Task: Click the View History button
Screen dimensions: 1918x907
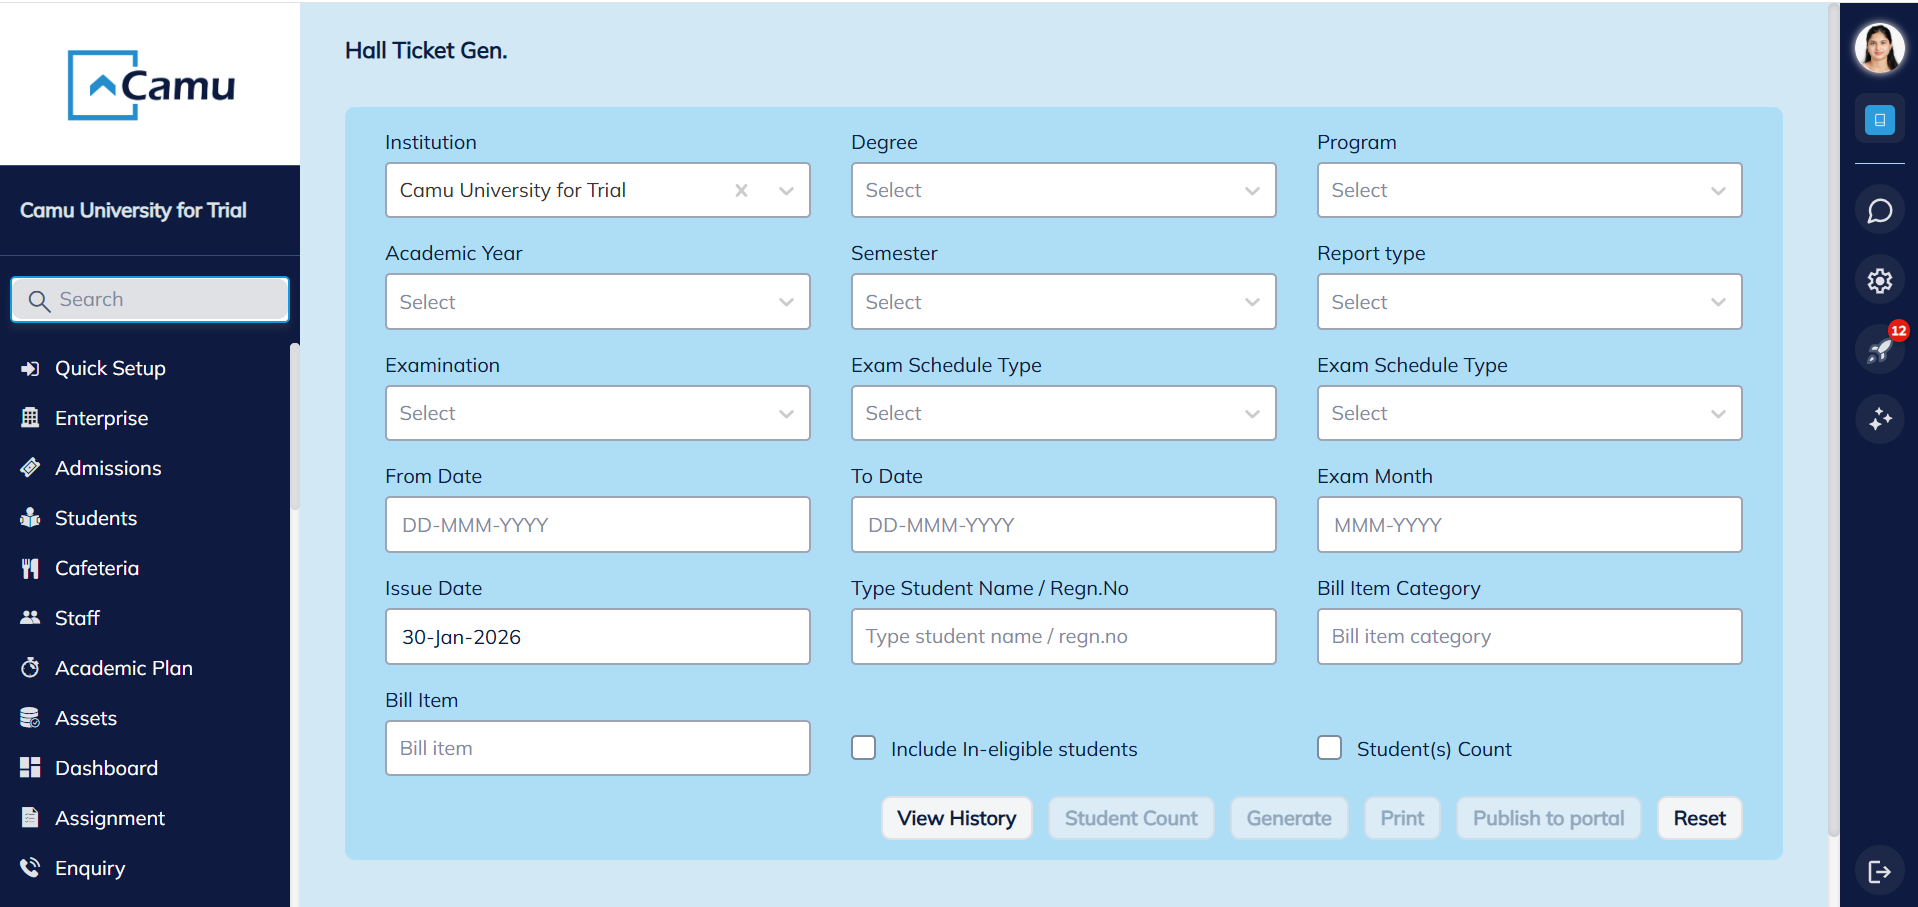Action: 956,818
